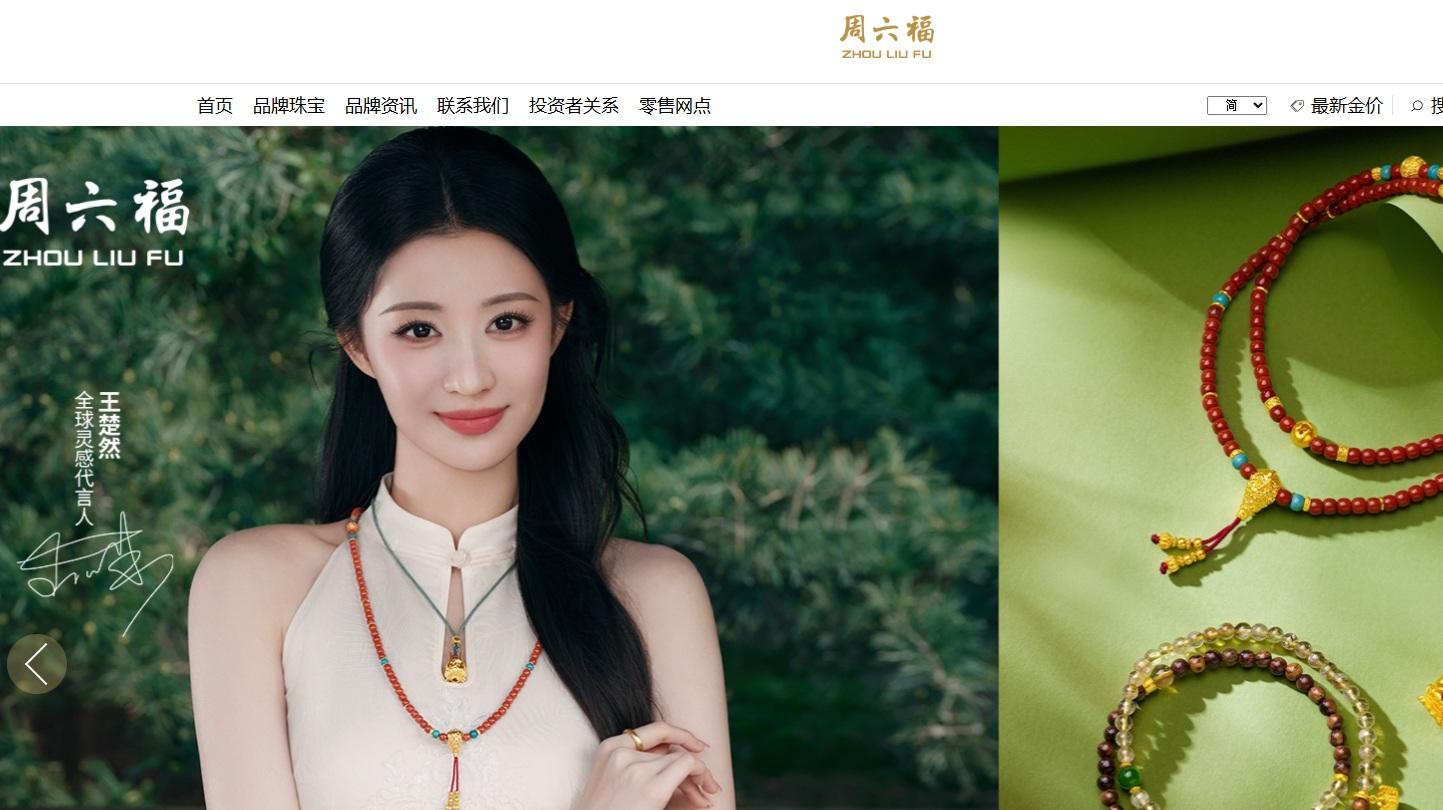
Task: Open 品牌珠宝 menu item
Action: pyautogui.click(x=289, y=106)
